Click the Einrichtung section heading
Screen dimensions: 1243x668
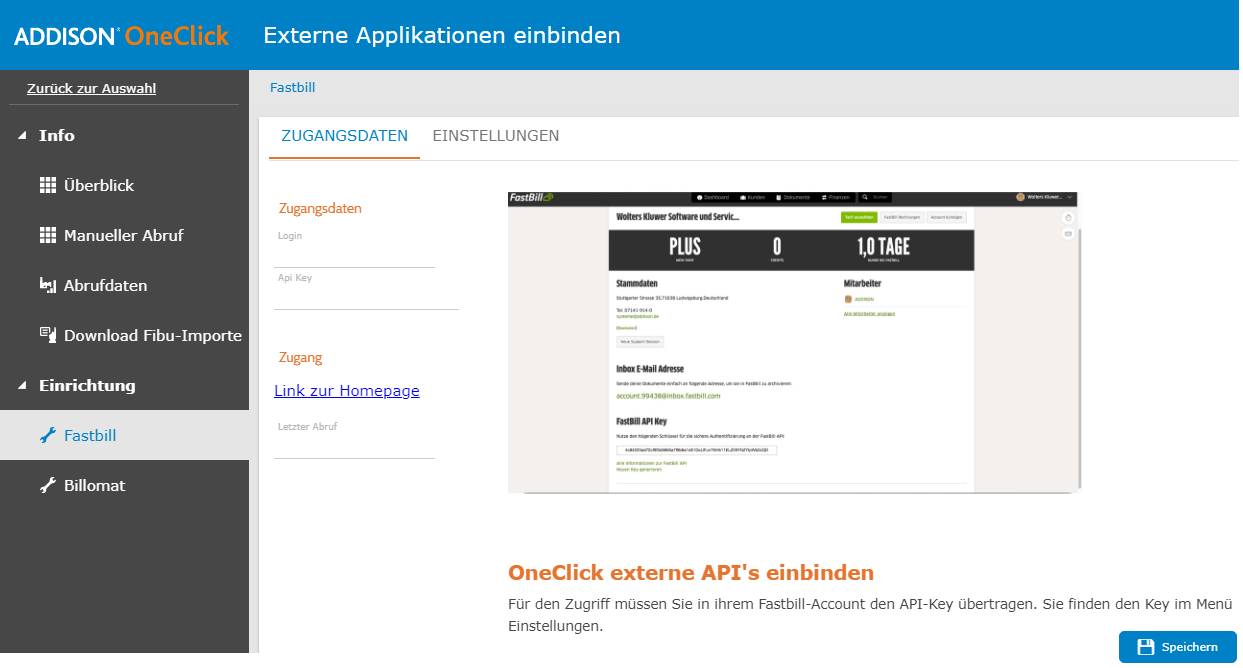pyautogui.click(x=87, y=386)
